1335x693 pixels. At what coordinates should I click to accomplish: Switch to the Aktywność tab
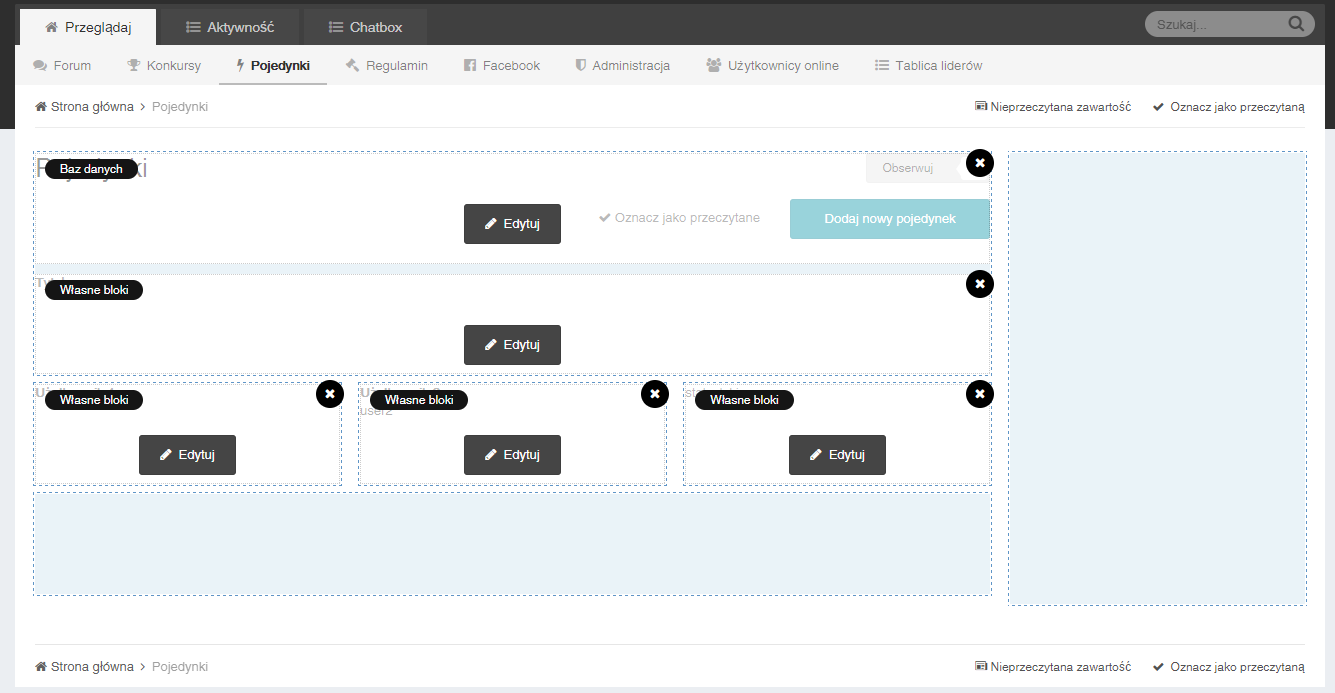pos(230,27)
